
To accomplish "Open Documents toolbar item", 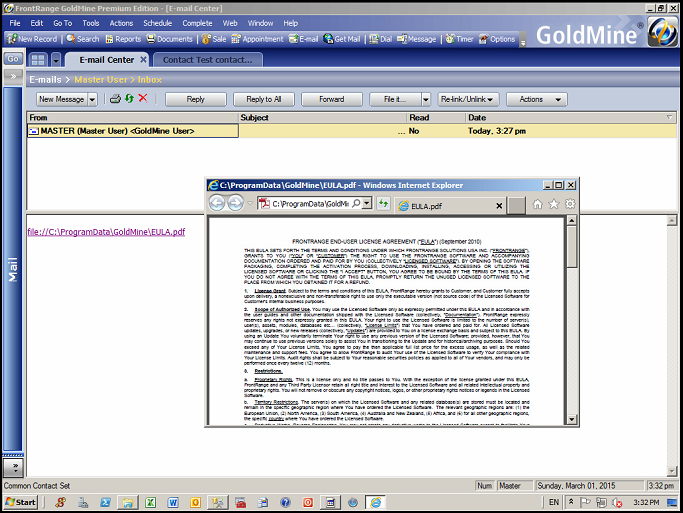I will click(169, 39).
